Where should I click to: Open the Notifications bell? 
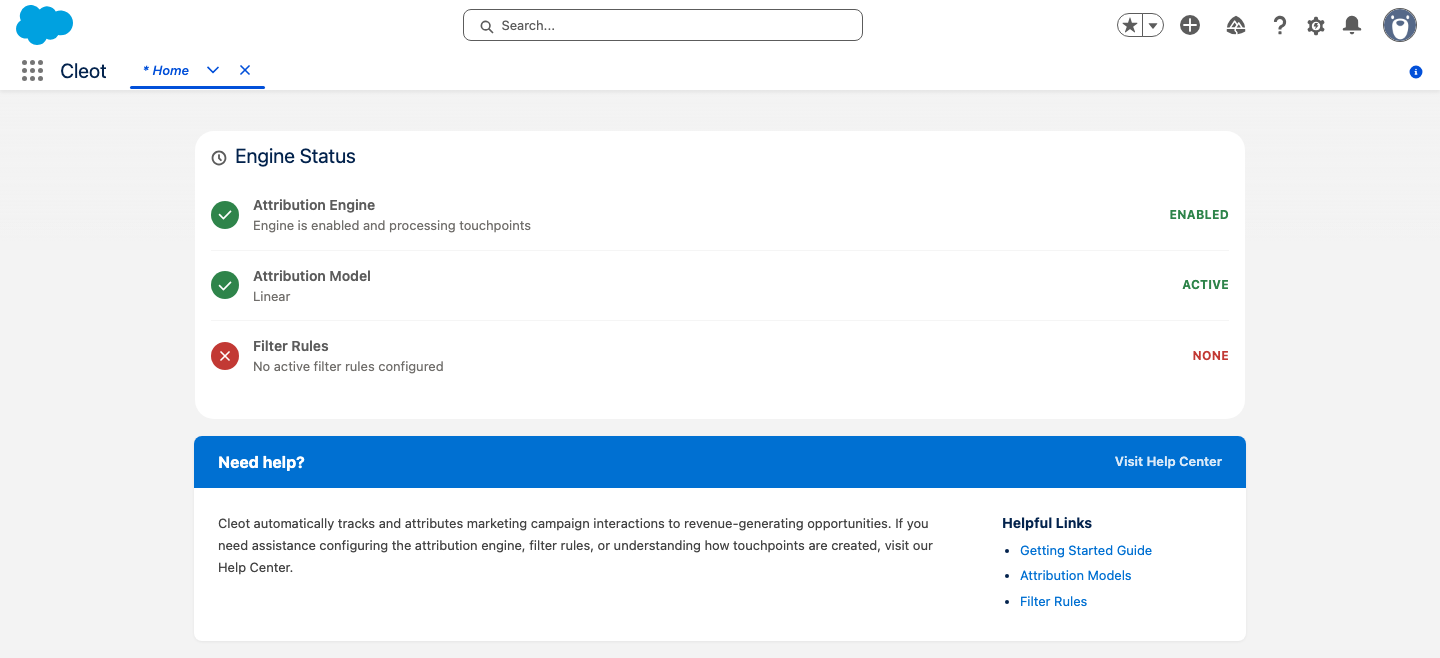pos(1352,26)
